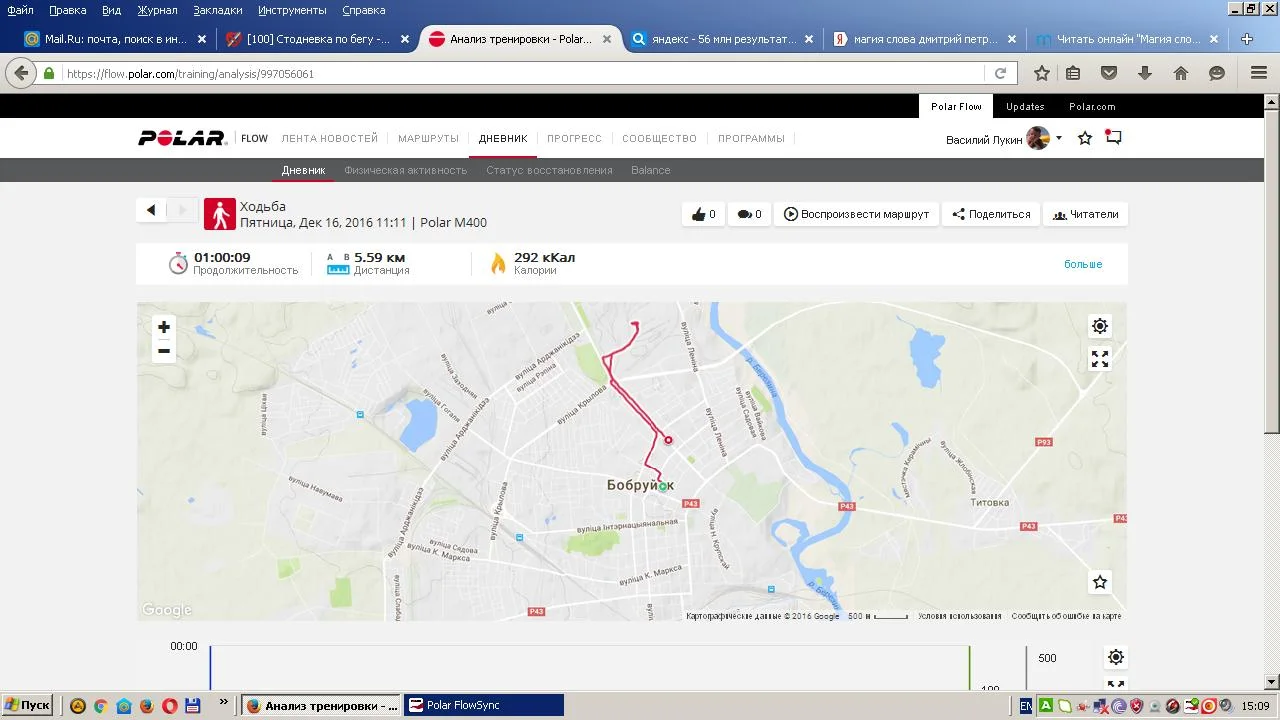Expand training details via 'больше' link
This screenshot has height=720, width=1280.
[1083, 264]
